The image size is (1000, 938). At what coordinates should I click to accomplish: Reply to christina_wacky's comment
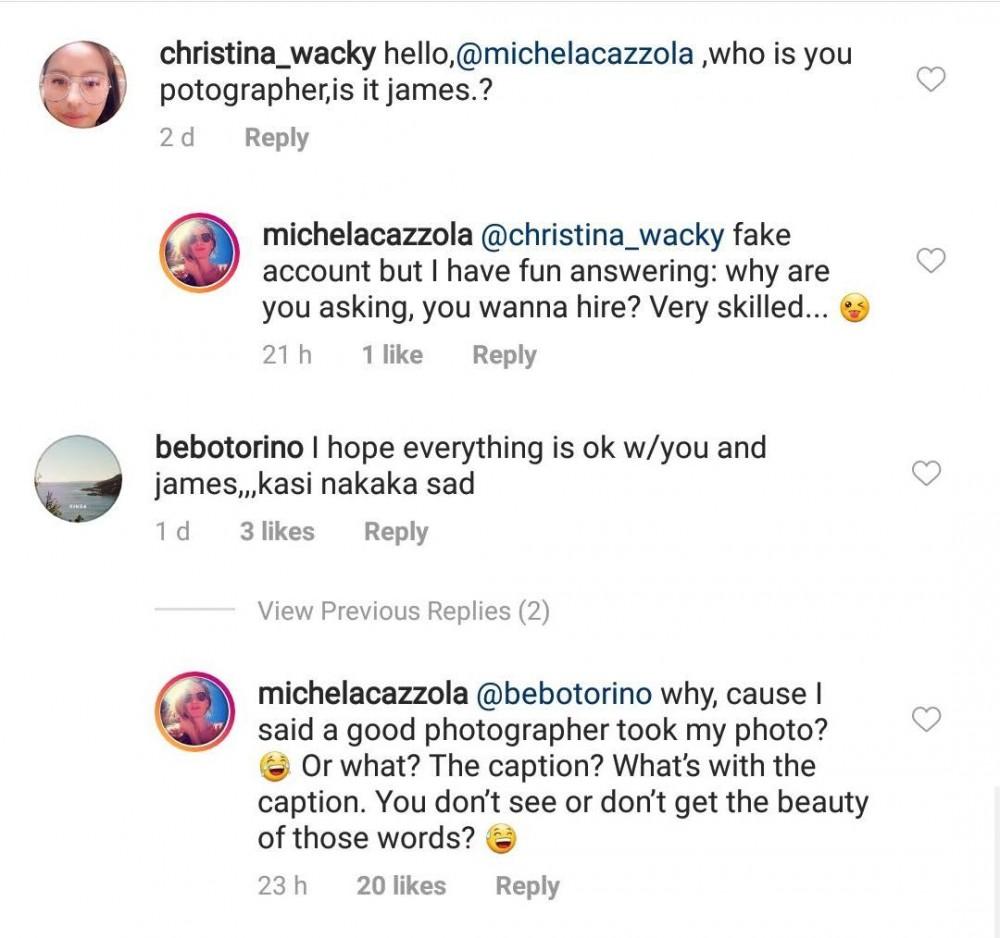click(x=276, y=138)
